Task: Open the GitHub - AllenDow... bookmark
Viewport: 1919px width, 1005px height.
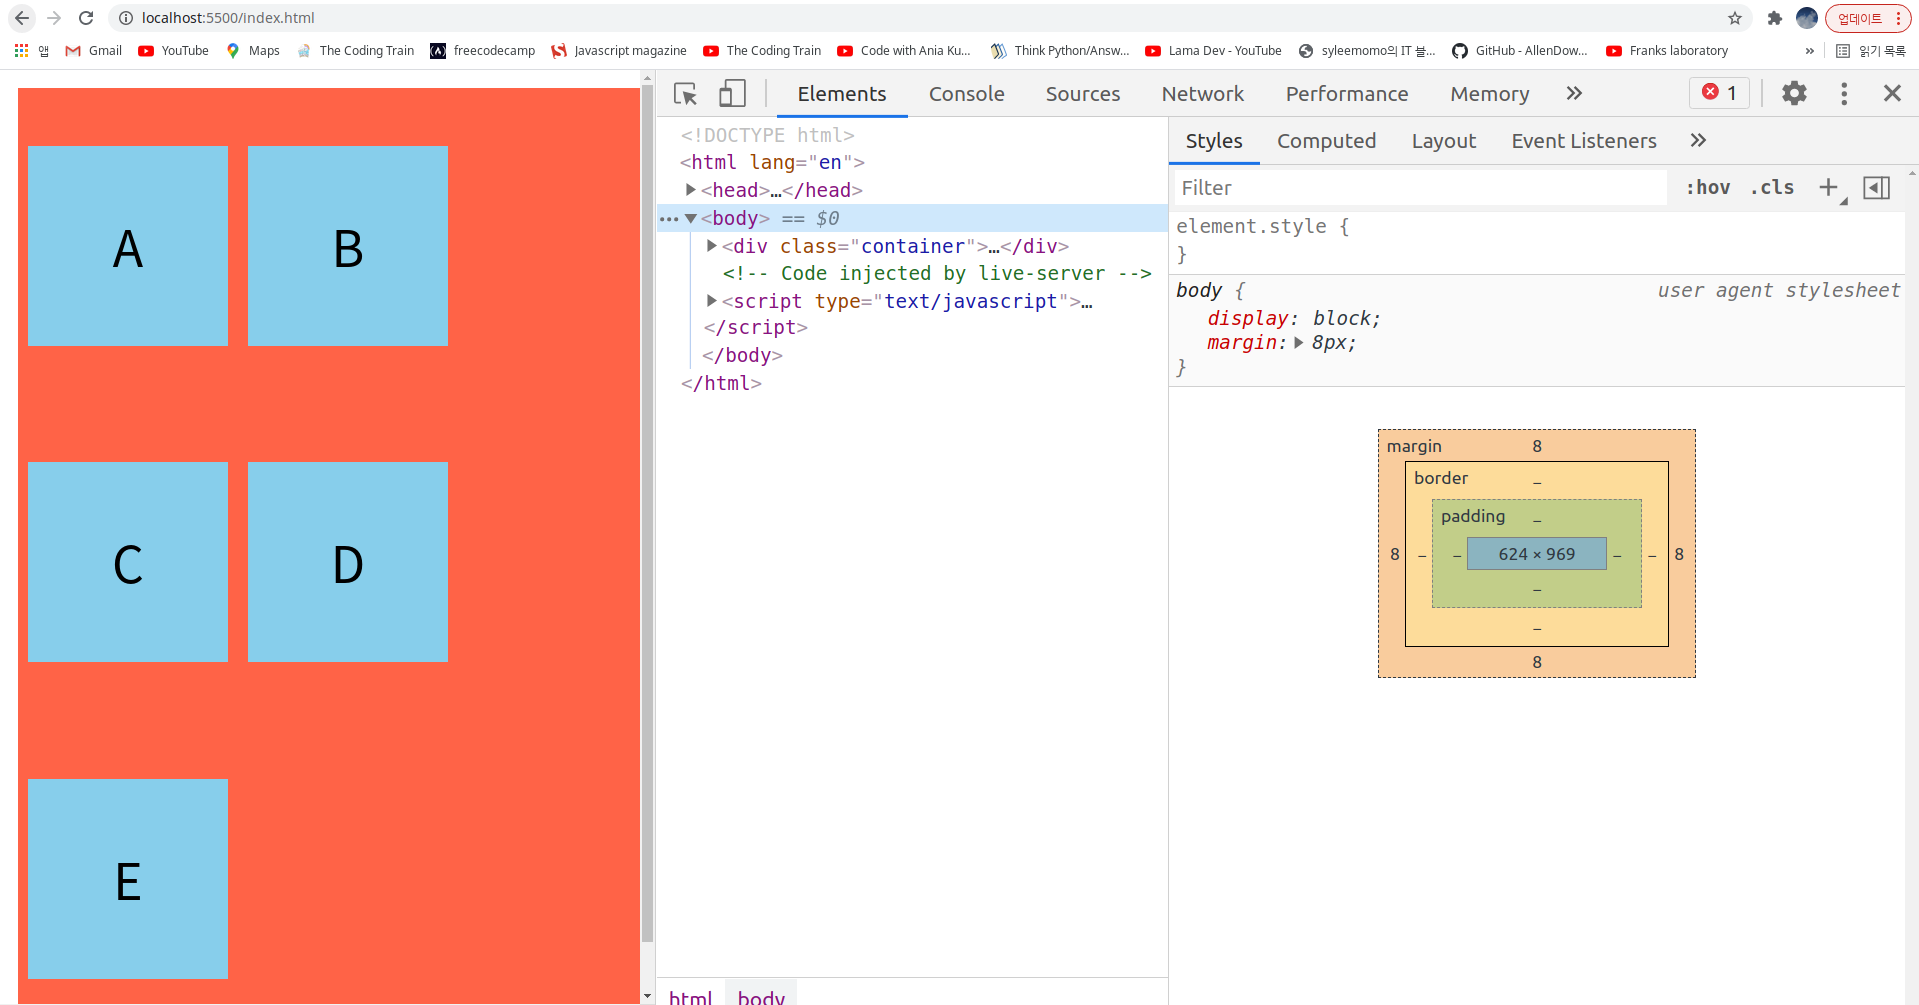Action: pos(1520,51)
